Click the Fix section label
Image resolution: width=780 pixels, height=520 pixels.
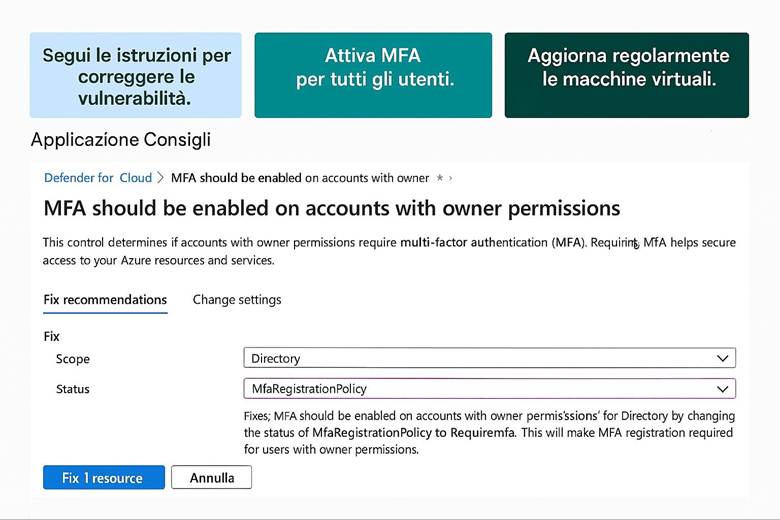click(x=52, y=337)
